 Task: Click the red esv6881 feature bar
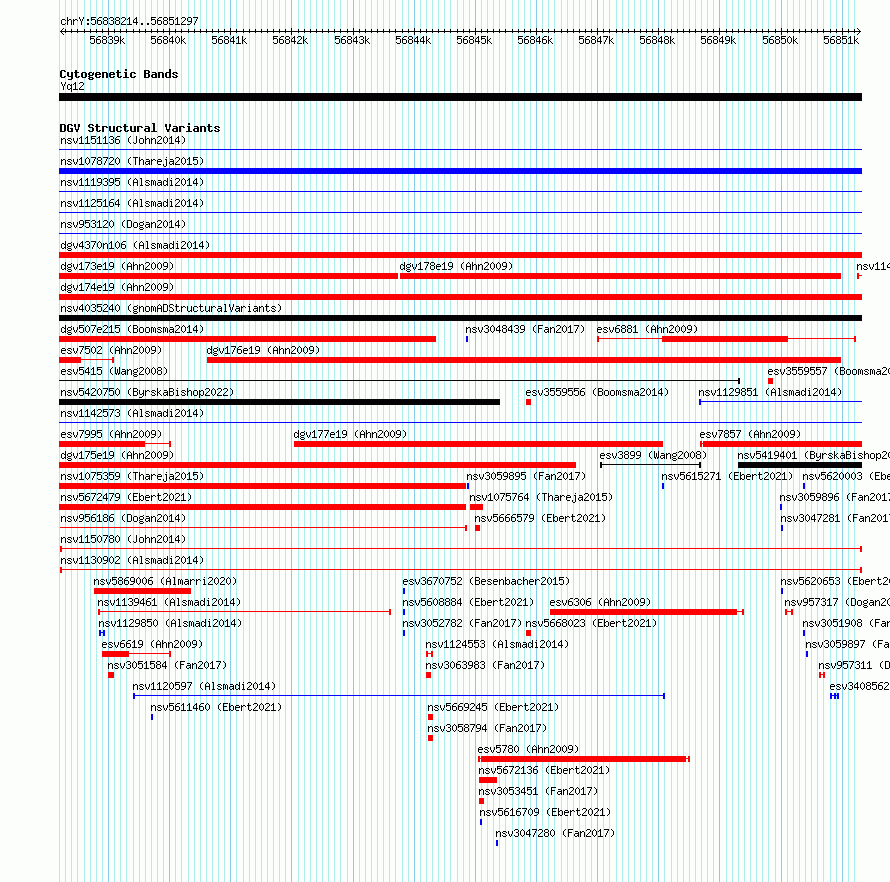click(725, 339)
